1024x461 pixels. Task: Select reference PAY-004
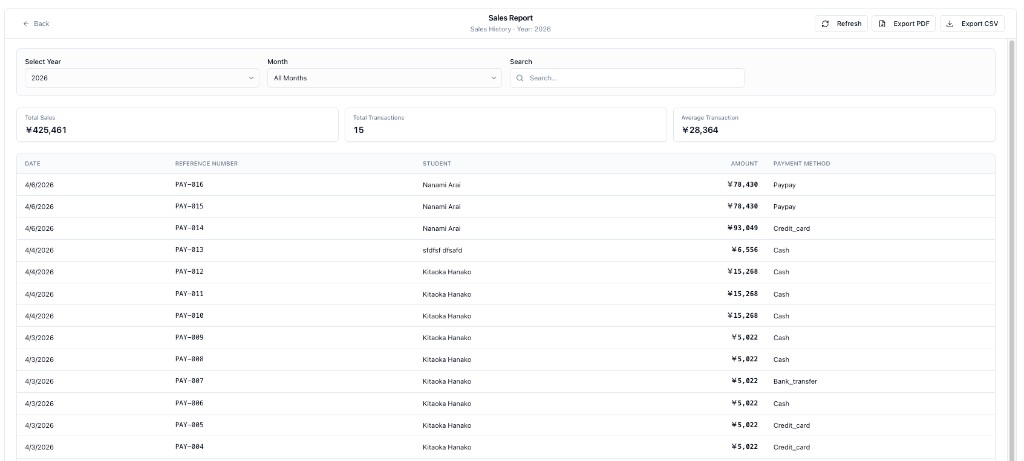189,447
